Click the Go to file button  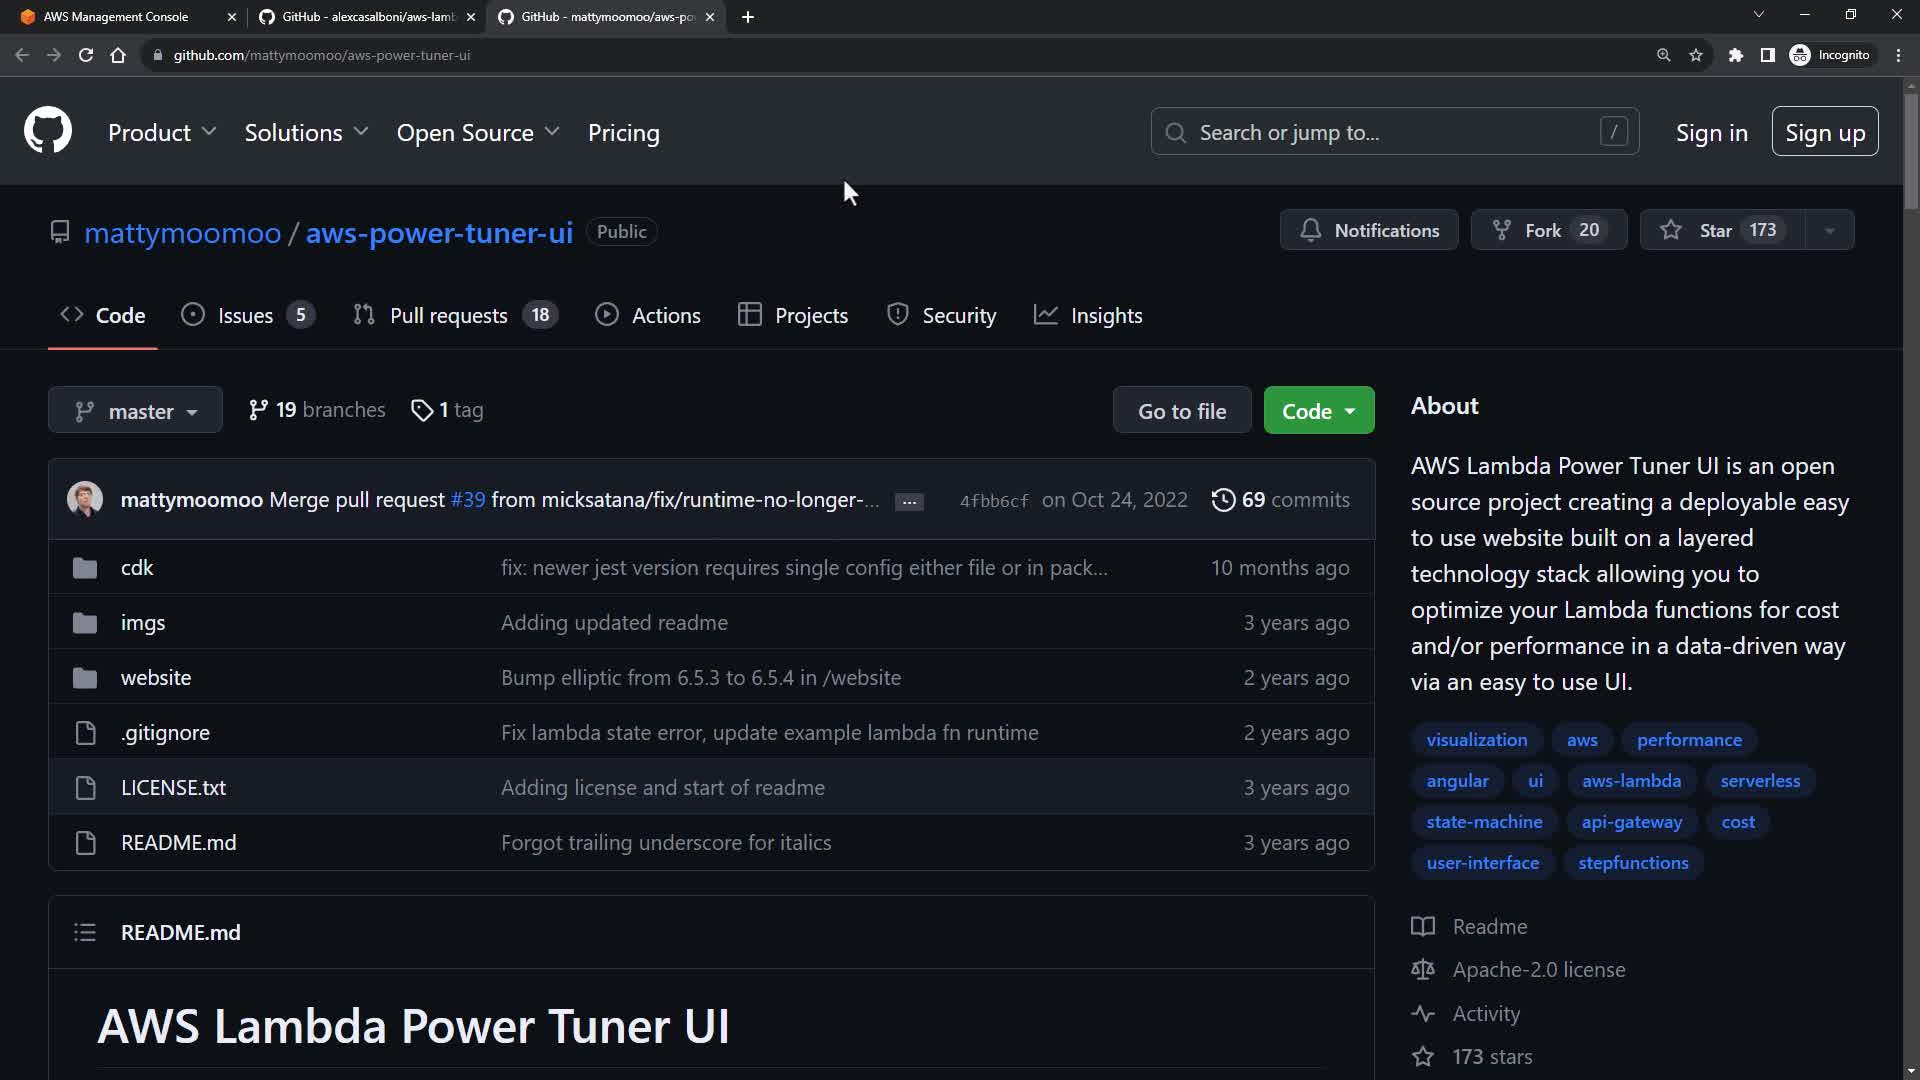click(1181, 411)
